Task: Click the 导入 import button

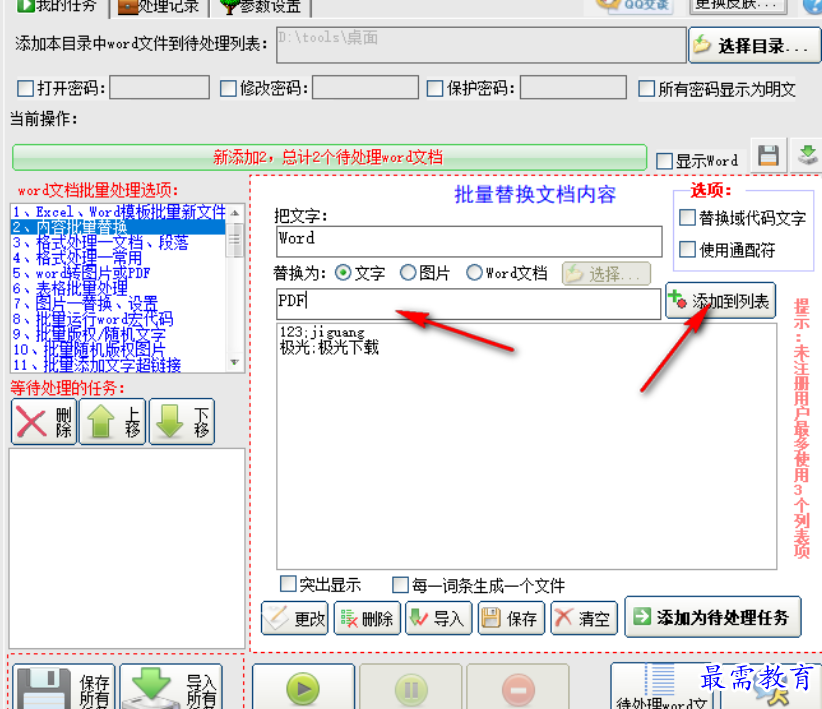Action: pos(439,618)
